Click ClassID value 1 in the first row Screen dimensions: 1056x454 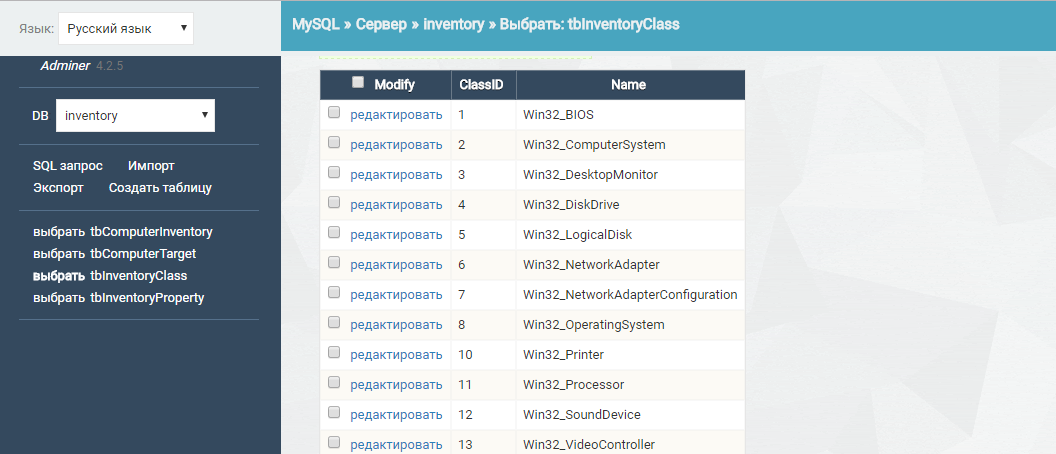point(462,115)
